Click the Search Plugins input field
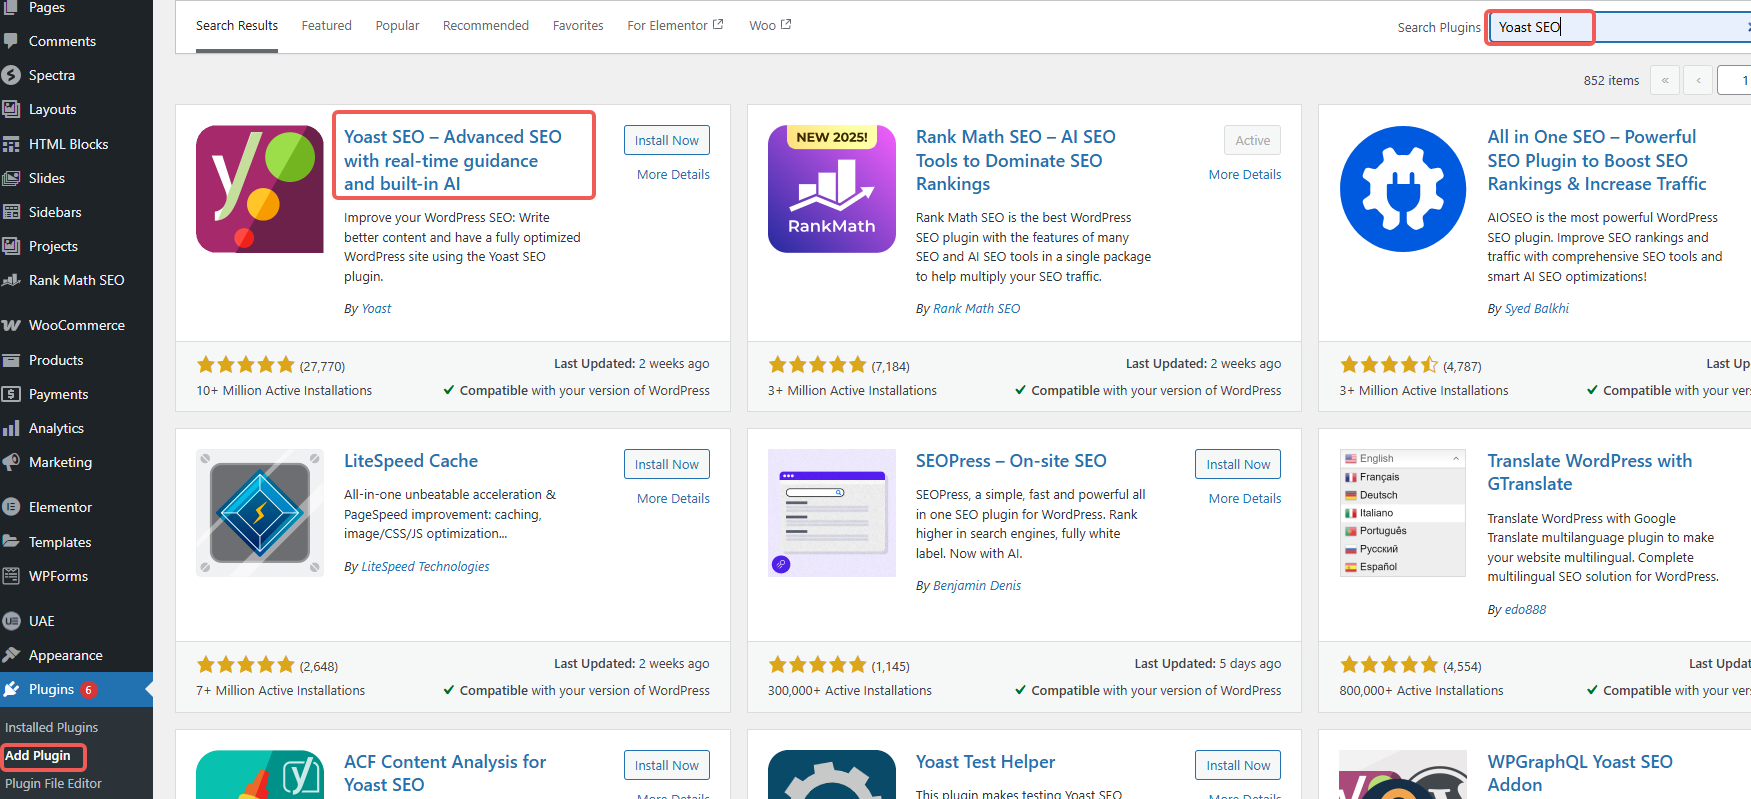The image size is (1751, 799). tap(1619, 27)
